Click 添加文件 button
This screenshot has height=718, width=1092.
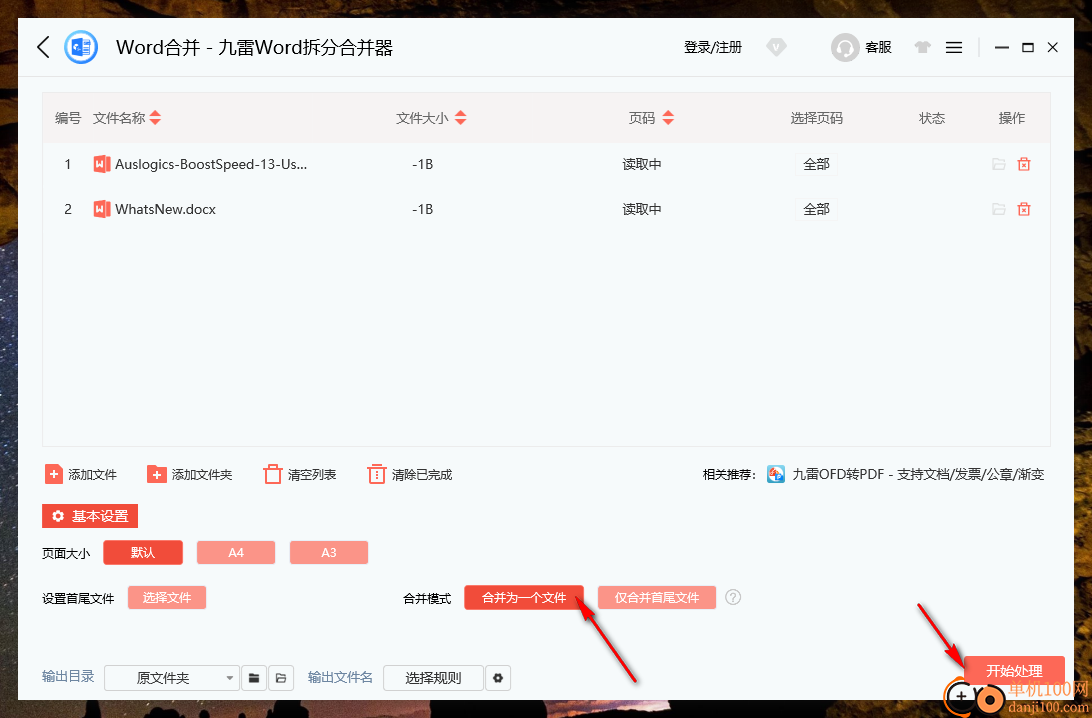pos(81,474)
